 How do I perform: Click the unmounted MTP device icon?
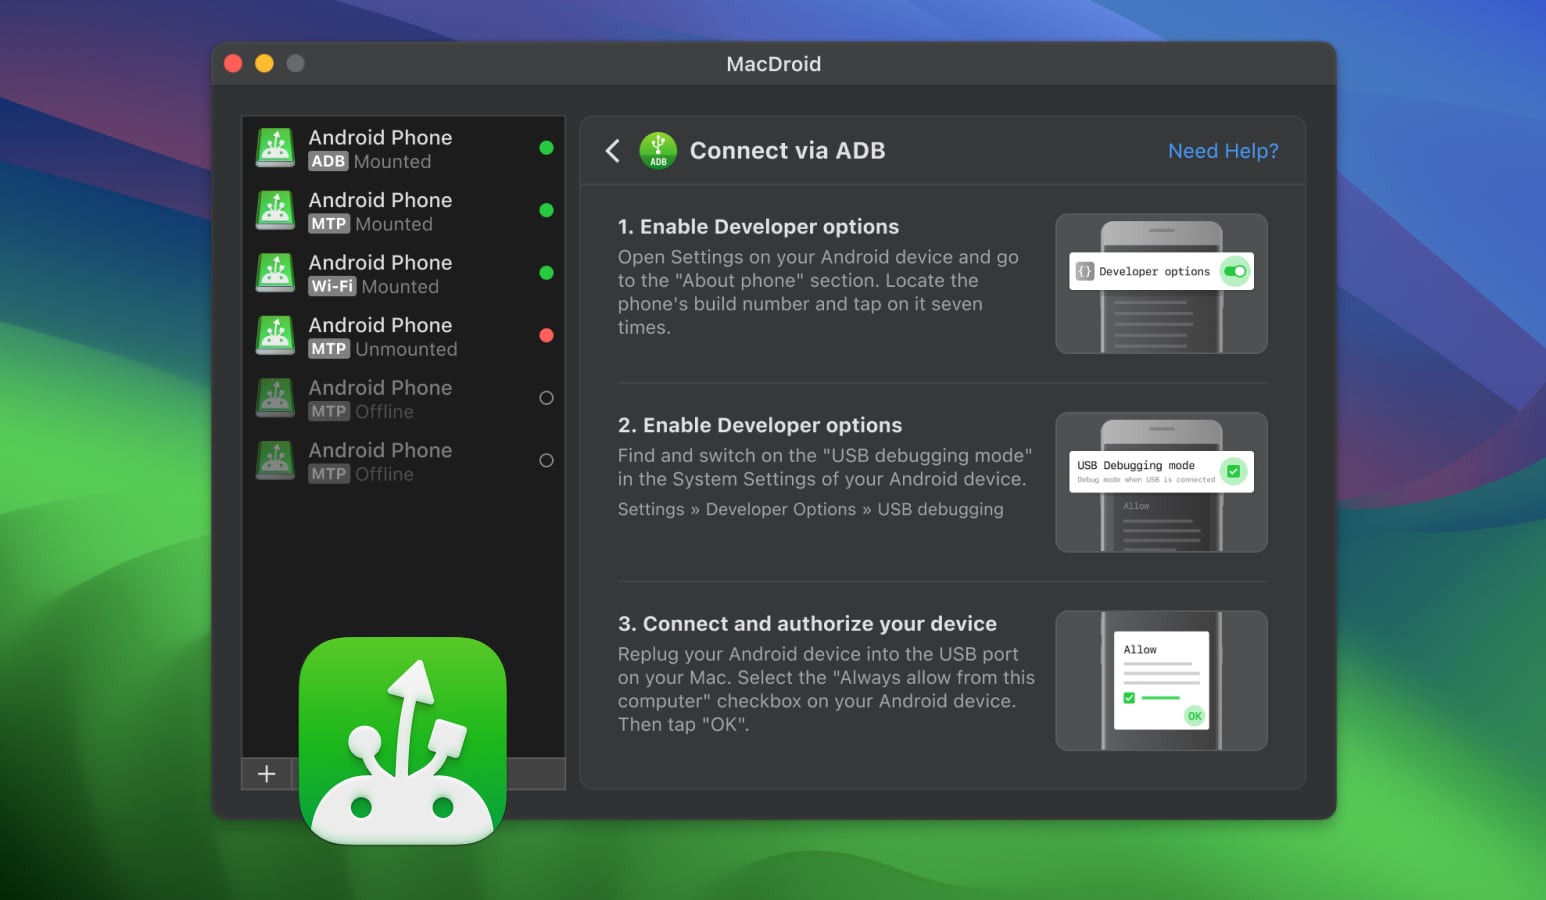pyautogui.click(x=274, y=335)
